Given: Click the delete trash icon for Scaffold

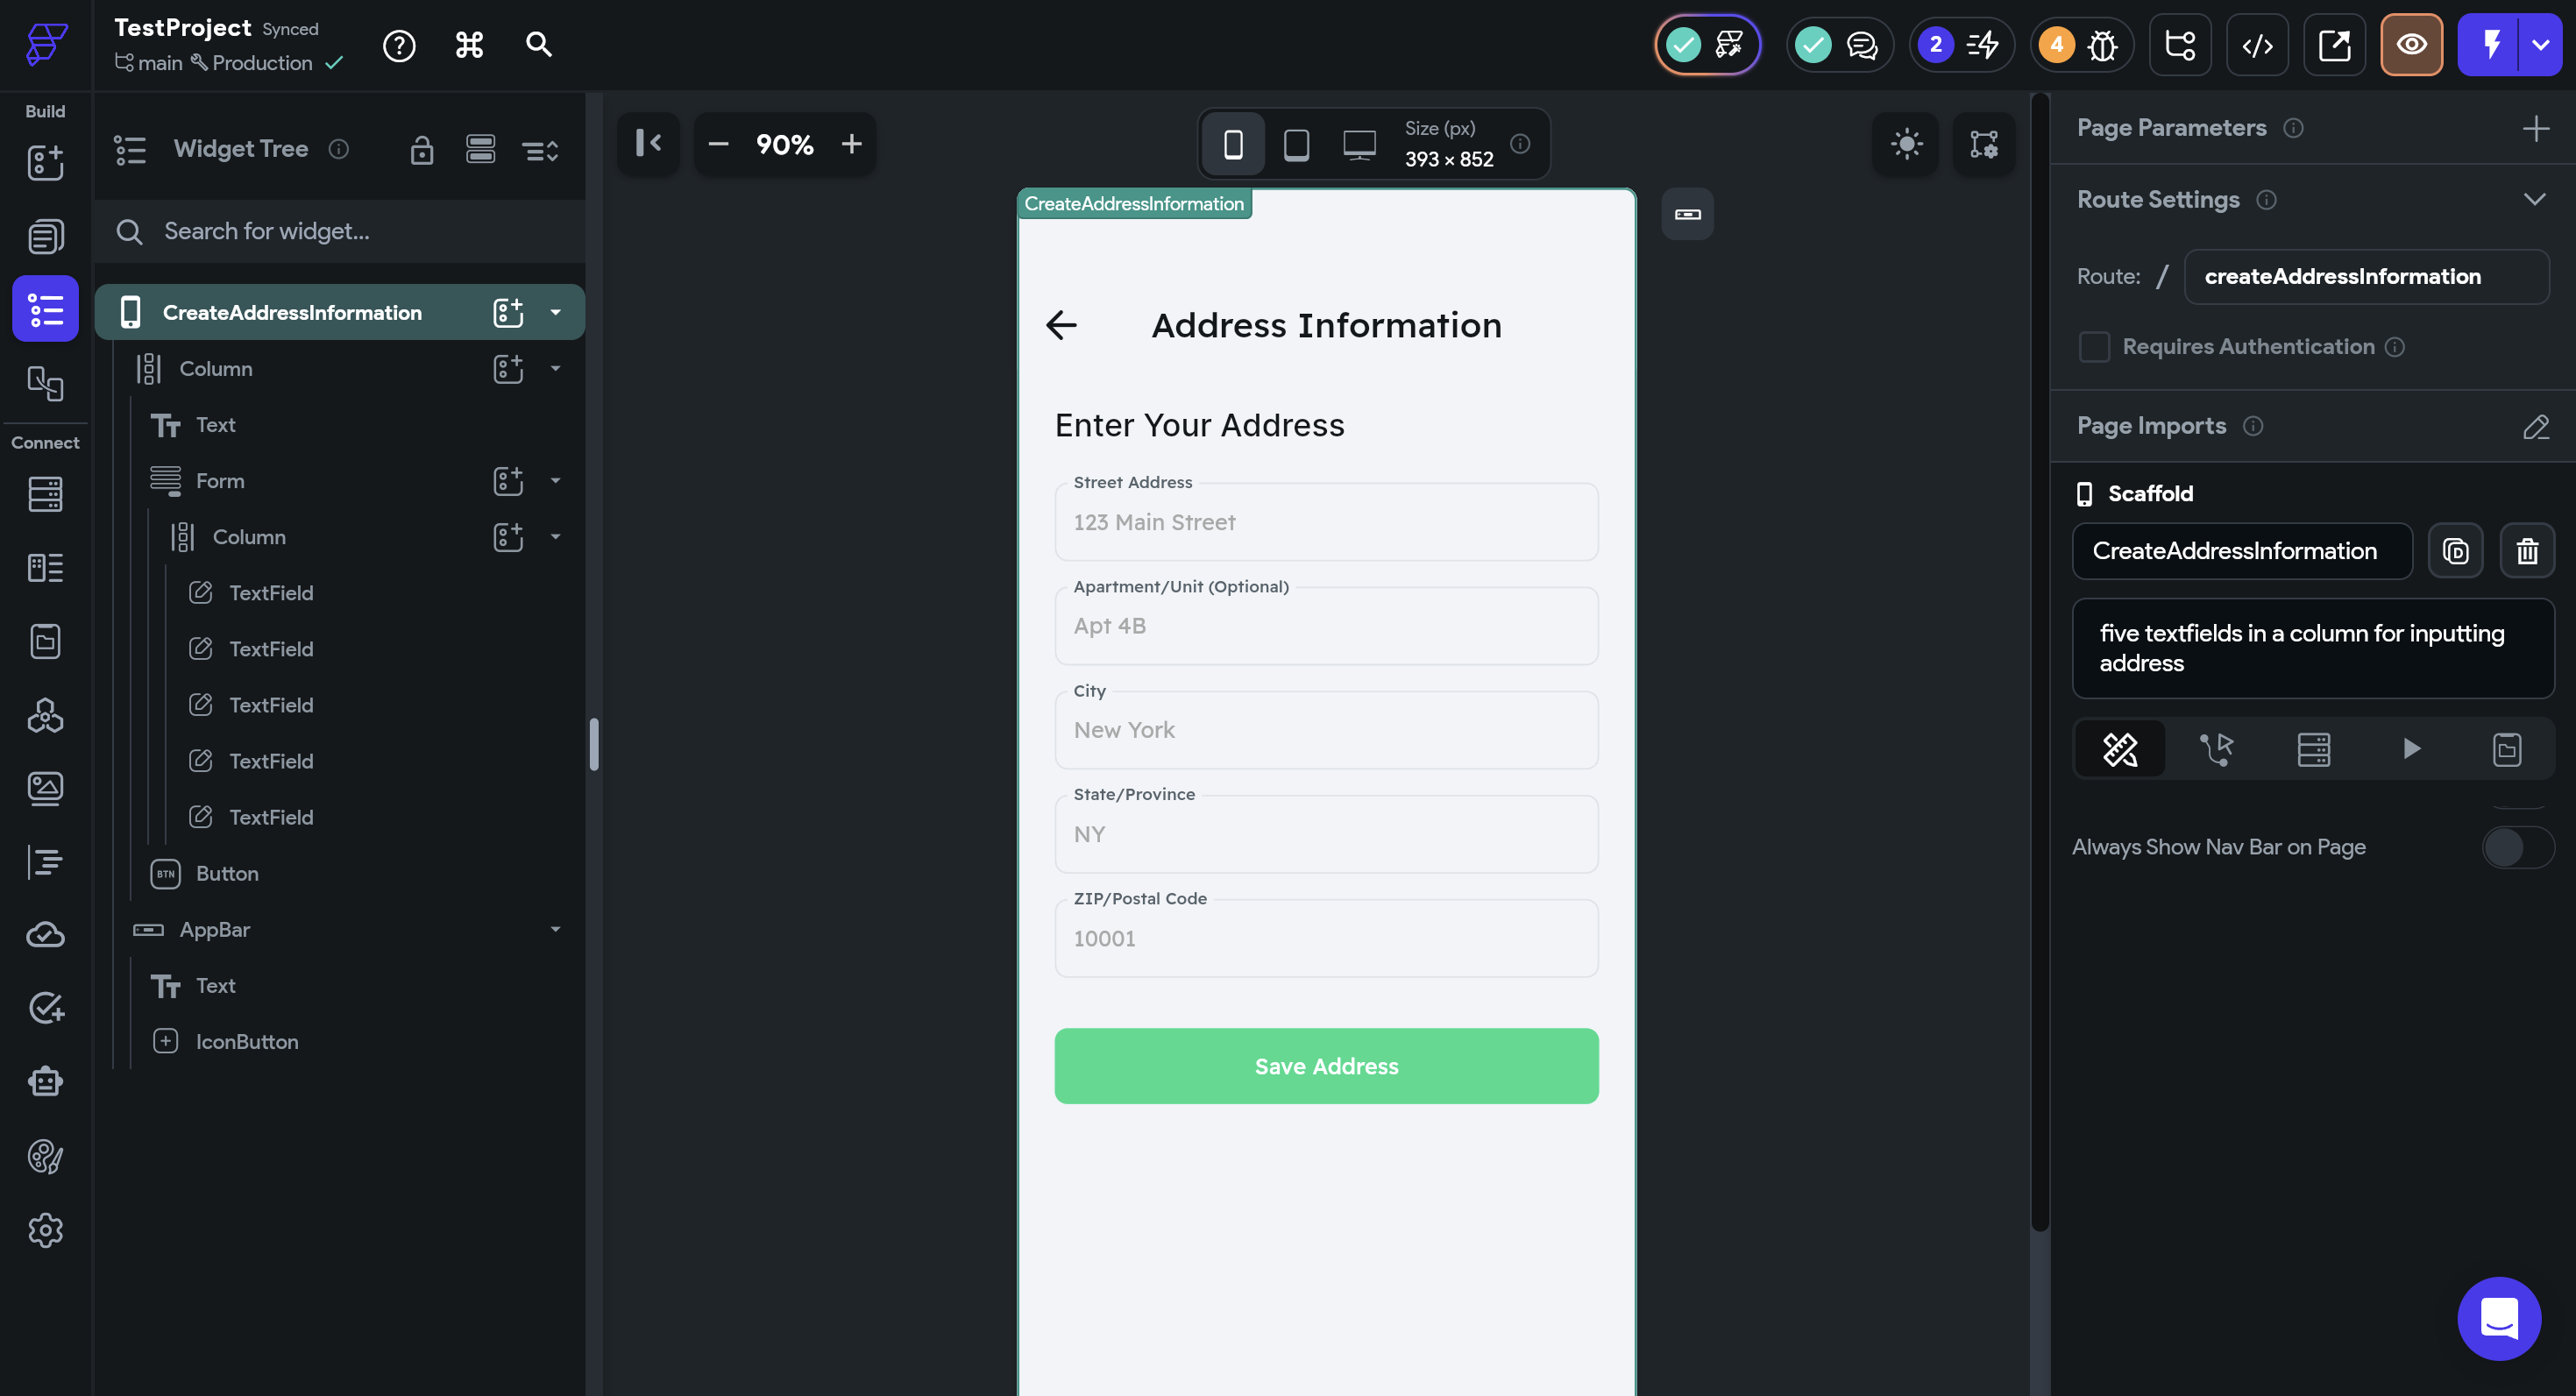Looking at the screenshot, I should click(2526, 551).
